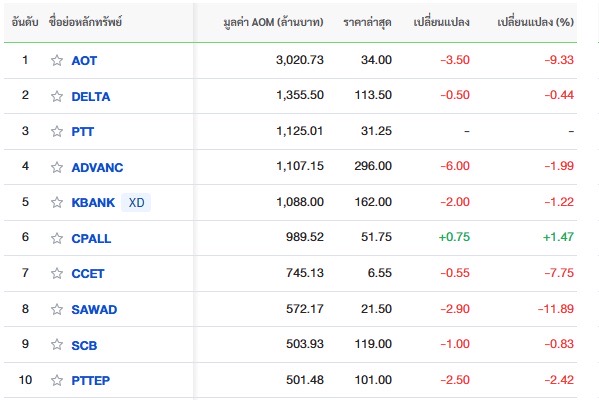Screen dimensions: 599x400
Task: Sort by อันดับ column header
Action: pyautogui.click(x=25, y=22)
